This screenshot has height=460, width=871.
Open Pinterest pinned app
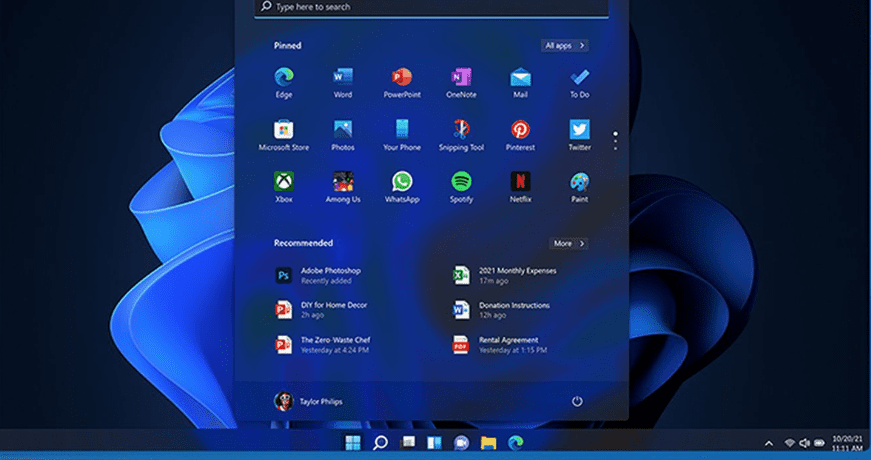[x=520, y=135]
